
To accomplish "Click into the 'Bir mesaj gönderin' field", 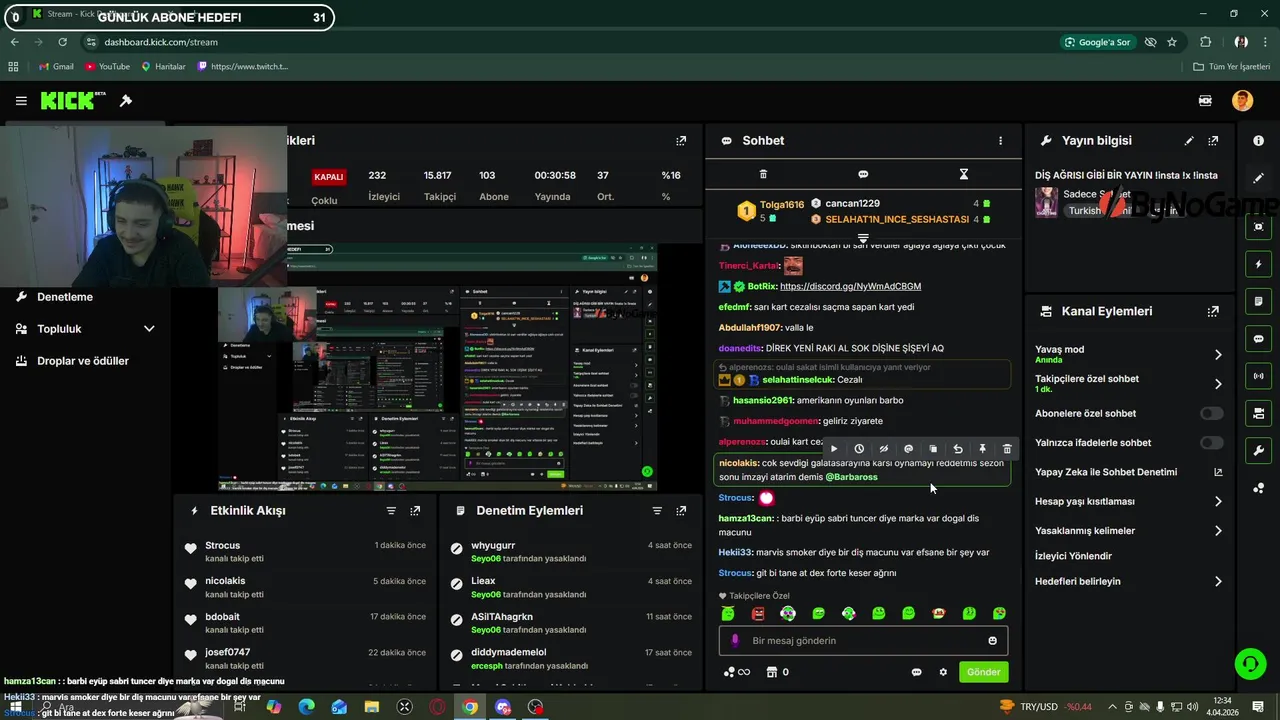I will 863,641.
